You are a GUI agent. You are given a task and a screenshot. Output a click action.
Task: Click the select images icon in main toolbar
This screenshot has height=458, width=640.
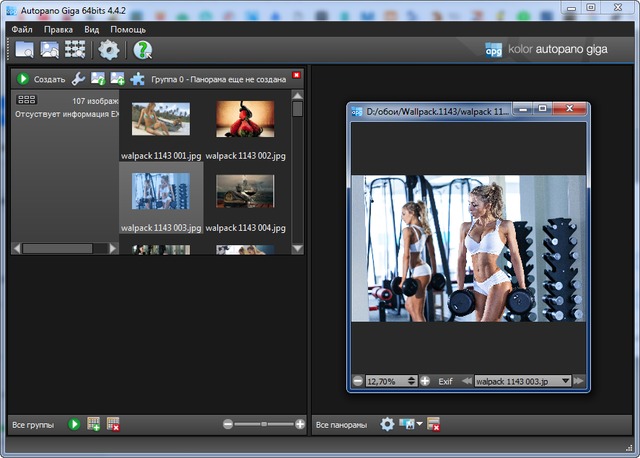coord(49,50)
